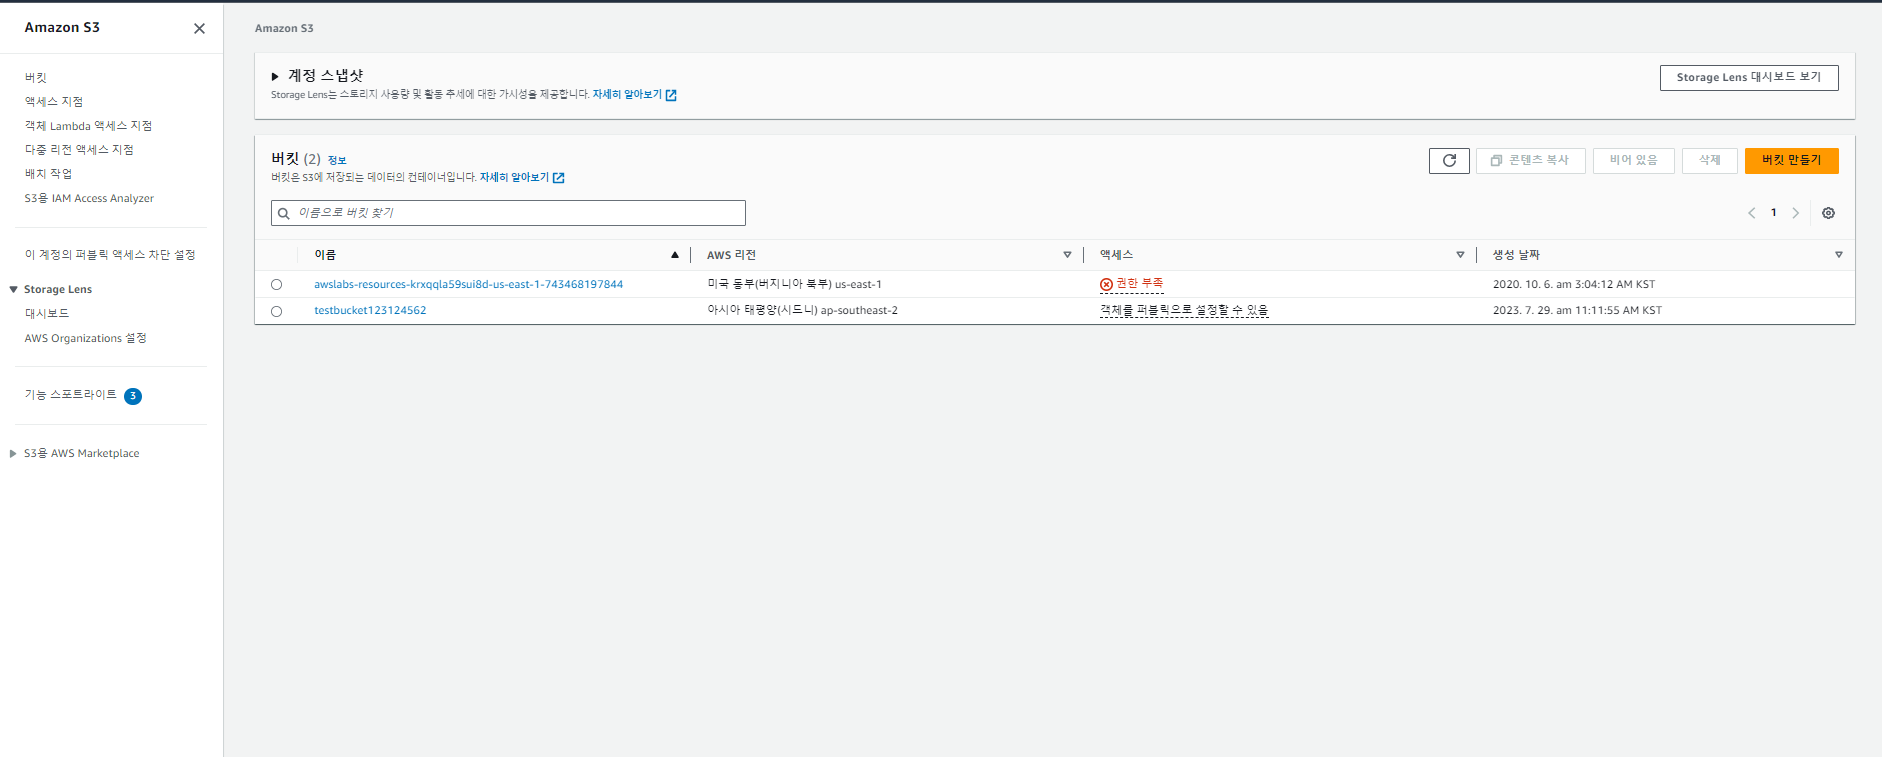The height and width of the screenshot is (757, 1882).
Task: Open 기능 스포트라이트 sidebar item
Action: coord(71,395)
